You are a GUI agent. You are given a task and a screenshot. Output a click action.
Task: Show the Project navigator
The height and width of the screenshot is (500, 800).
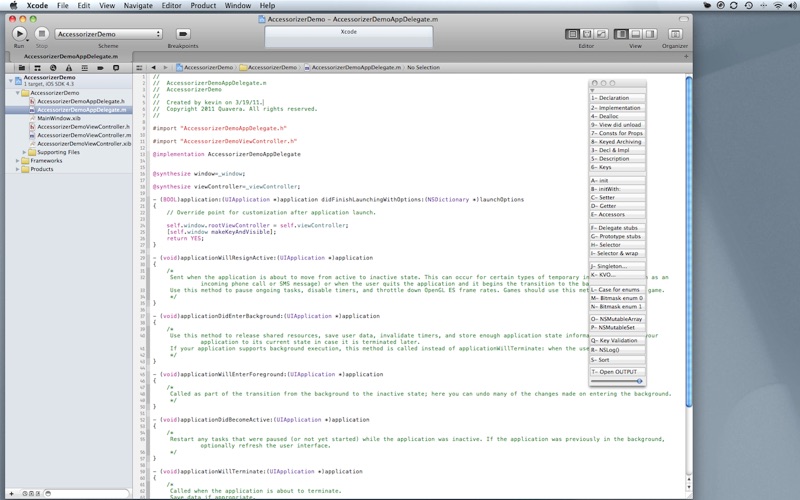21,67
